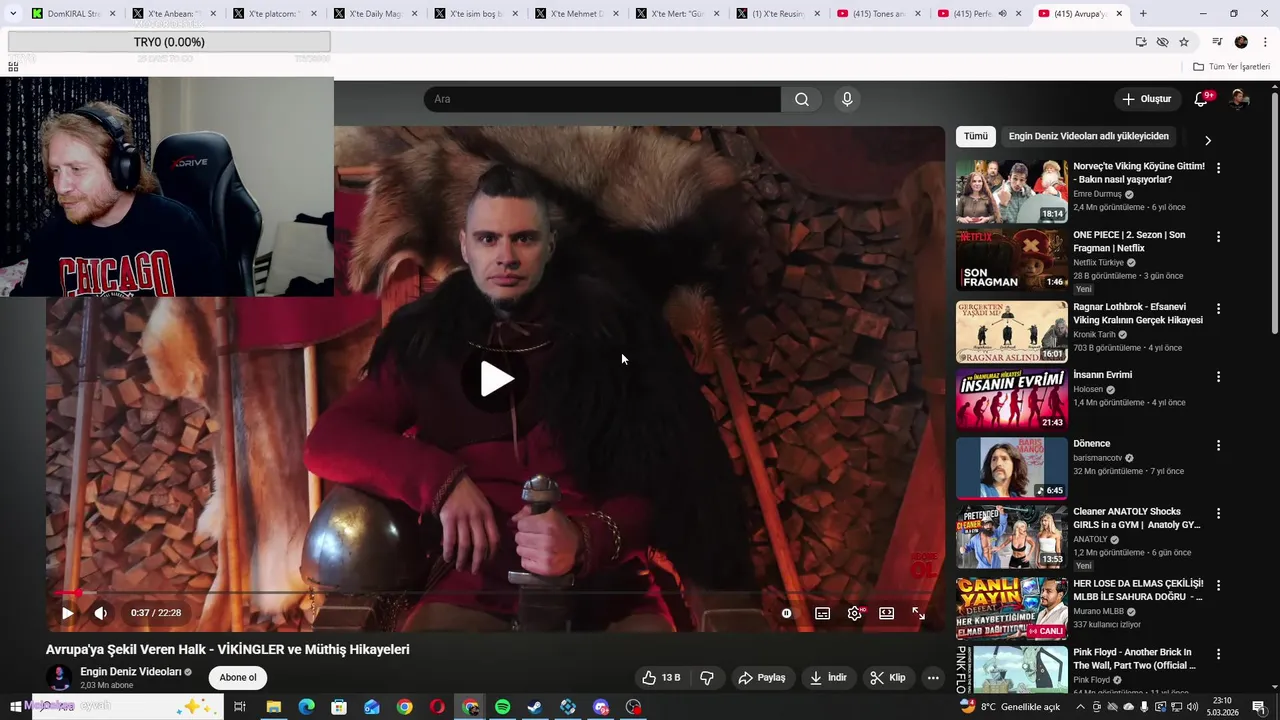
Task: Open options for Dönence video
Action: pos(1218,446)
